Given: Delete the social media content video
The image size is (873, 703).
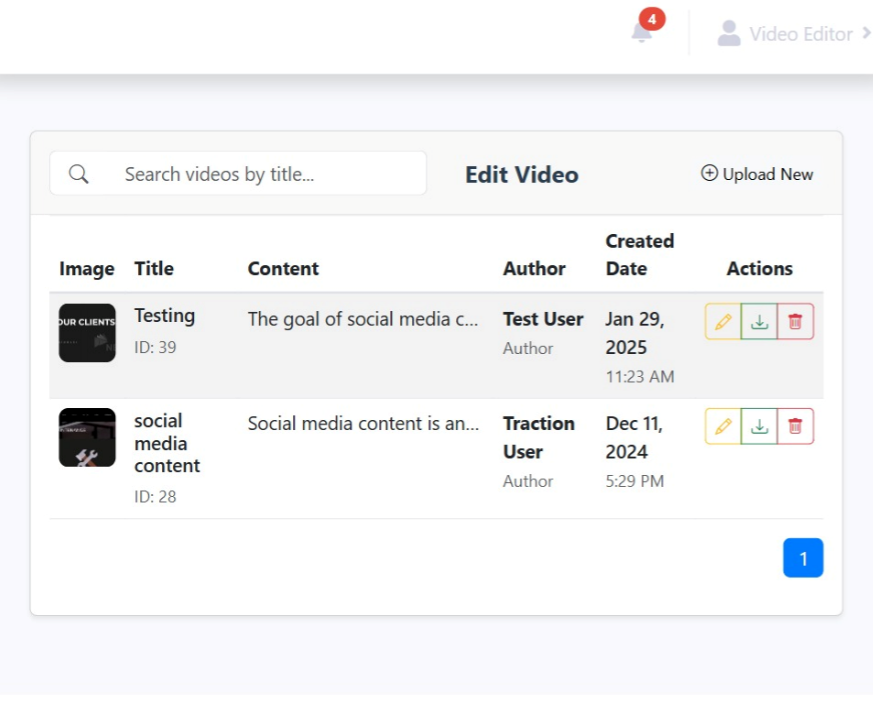Looking at the screenshot, I should 795,426.
